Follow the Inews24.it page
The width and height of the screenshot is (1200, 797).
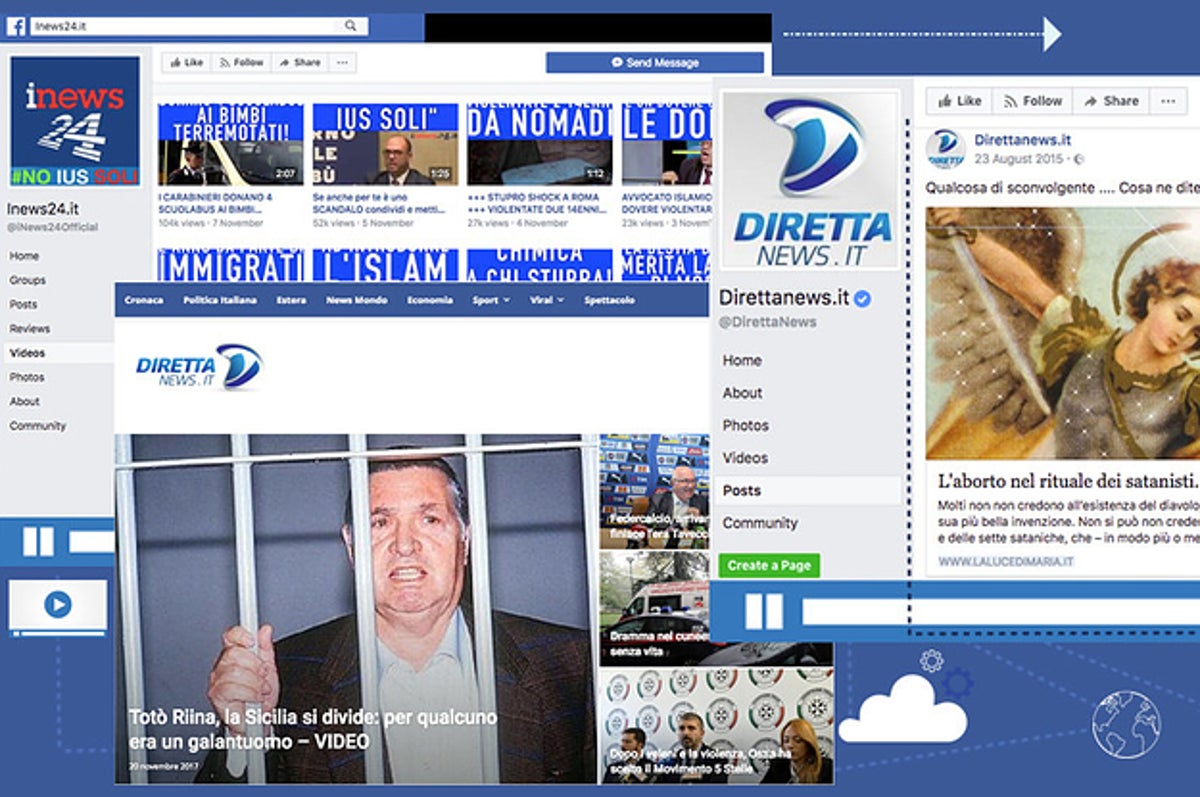[240, 62]
